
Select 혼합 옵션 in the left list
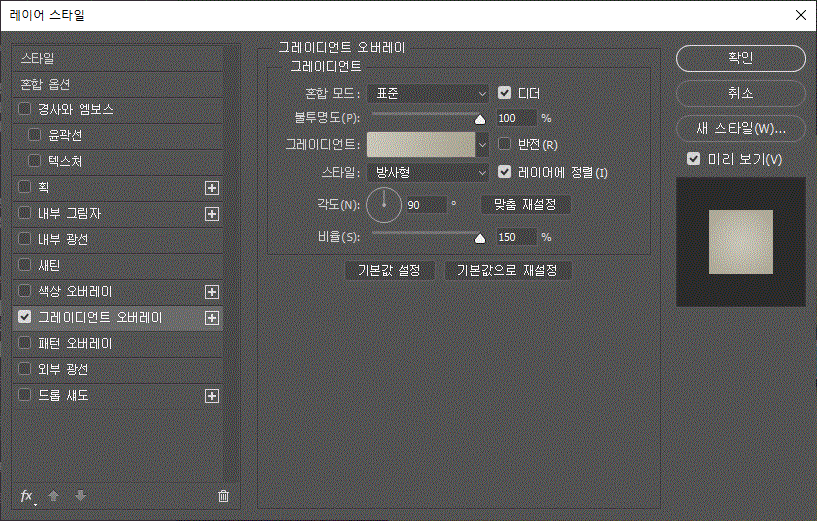118,84
